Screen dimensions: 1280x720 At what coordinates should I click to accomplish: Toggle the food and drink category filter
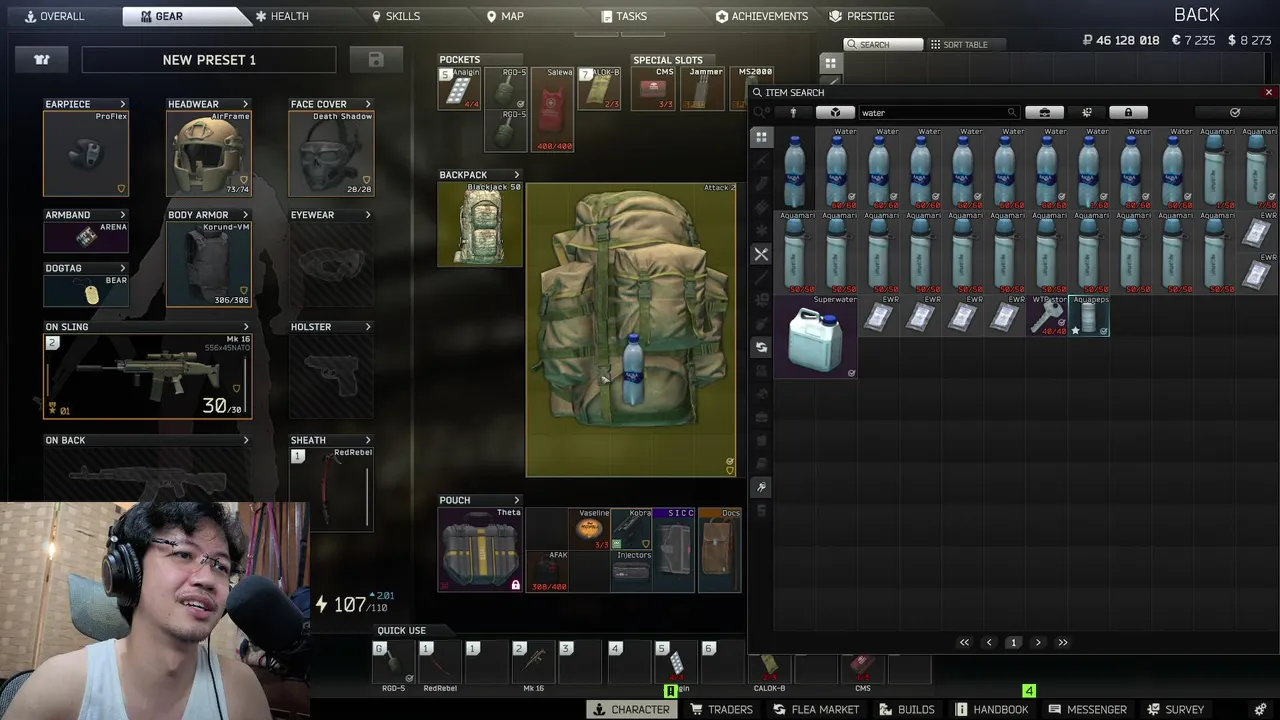pyautogui.click(x=761, y=255)
